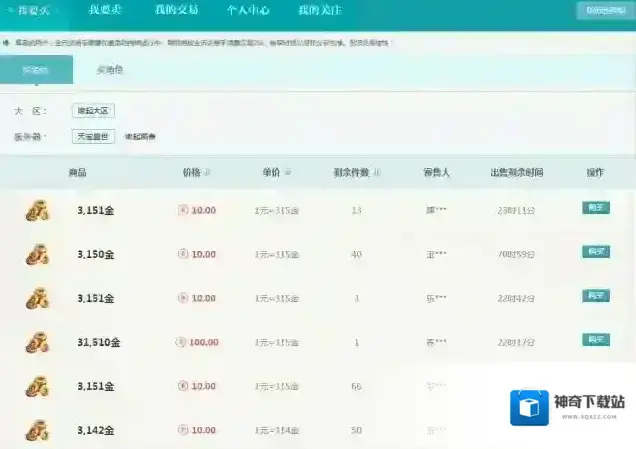This screenshot has width=636, height=449.
Task: Click the 单价 column header label
Action: tap(271, 173)
